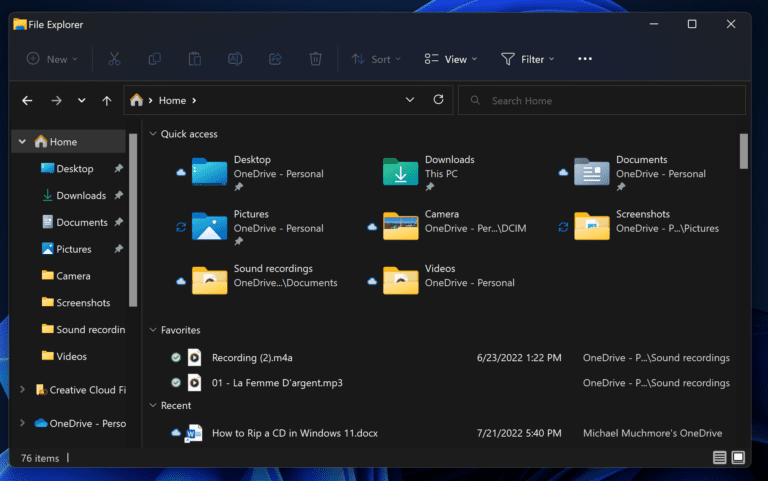The height and width of the screenshot is (481, 768).
Task: Click sync status icon beside Pictures folder
Action: tap(181, 227)
